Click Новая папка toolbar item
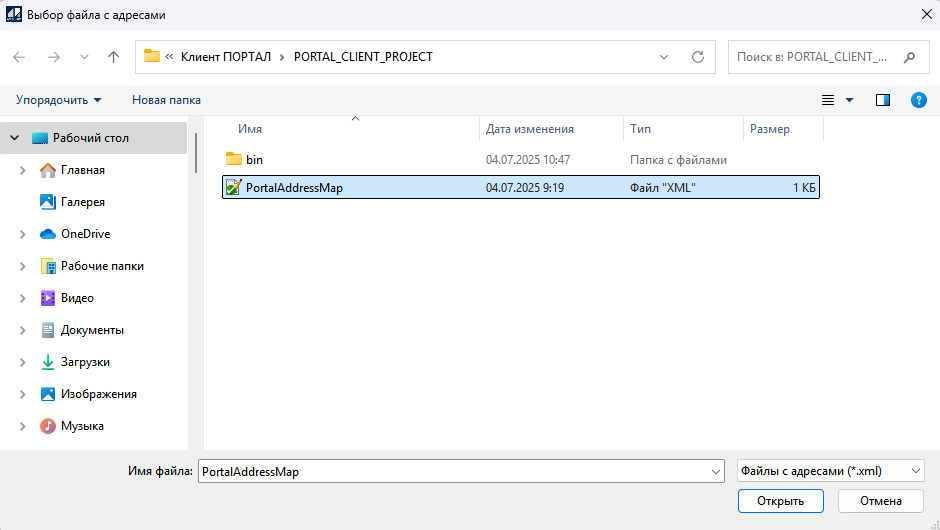The height and width of the screenshot is (530, 940). [x=166, y=100]
